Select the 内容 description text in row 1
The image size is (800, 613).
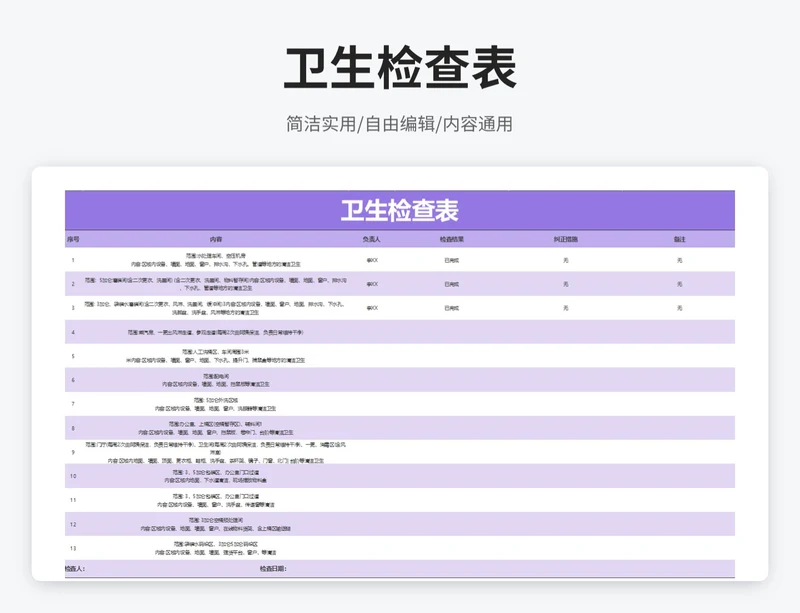click(216, 260)
